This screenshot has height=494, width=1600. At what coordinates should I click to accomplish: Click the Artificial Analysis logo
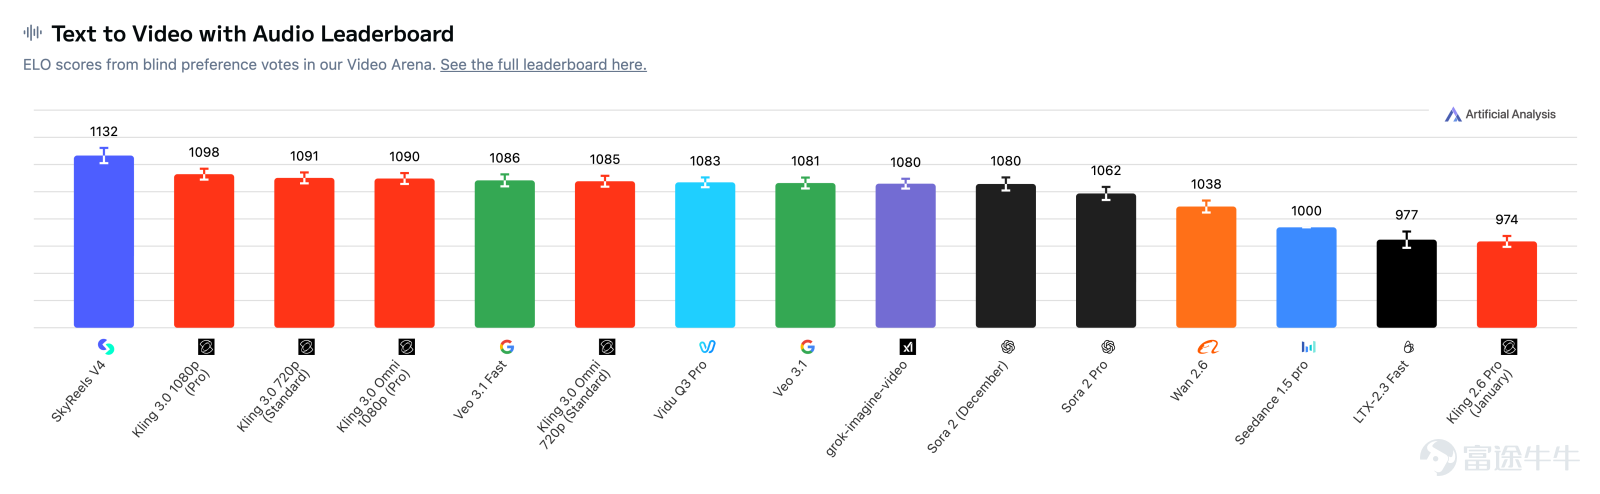point(1500,114)
